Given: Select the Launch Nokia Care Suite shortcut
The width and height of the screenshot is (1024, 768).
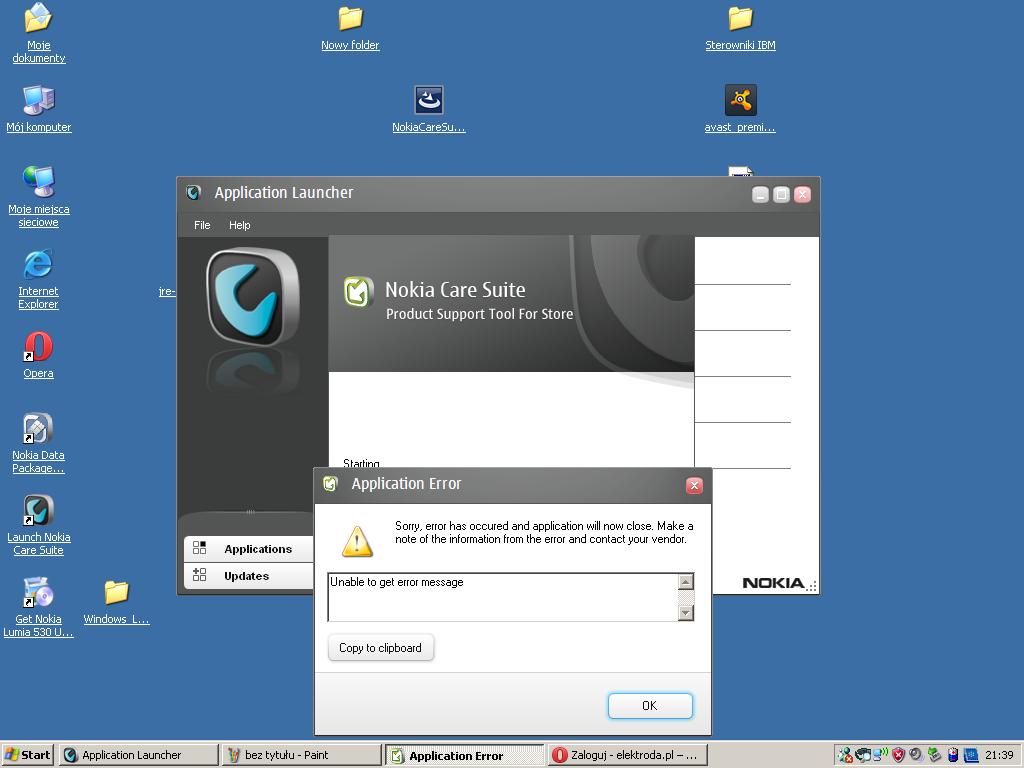Looking at the screenshot, I should [x=39, y=525].
